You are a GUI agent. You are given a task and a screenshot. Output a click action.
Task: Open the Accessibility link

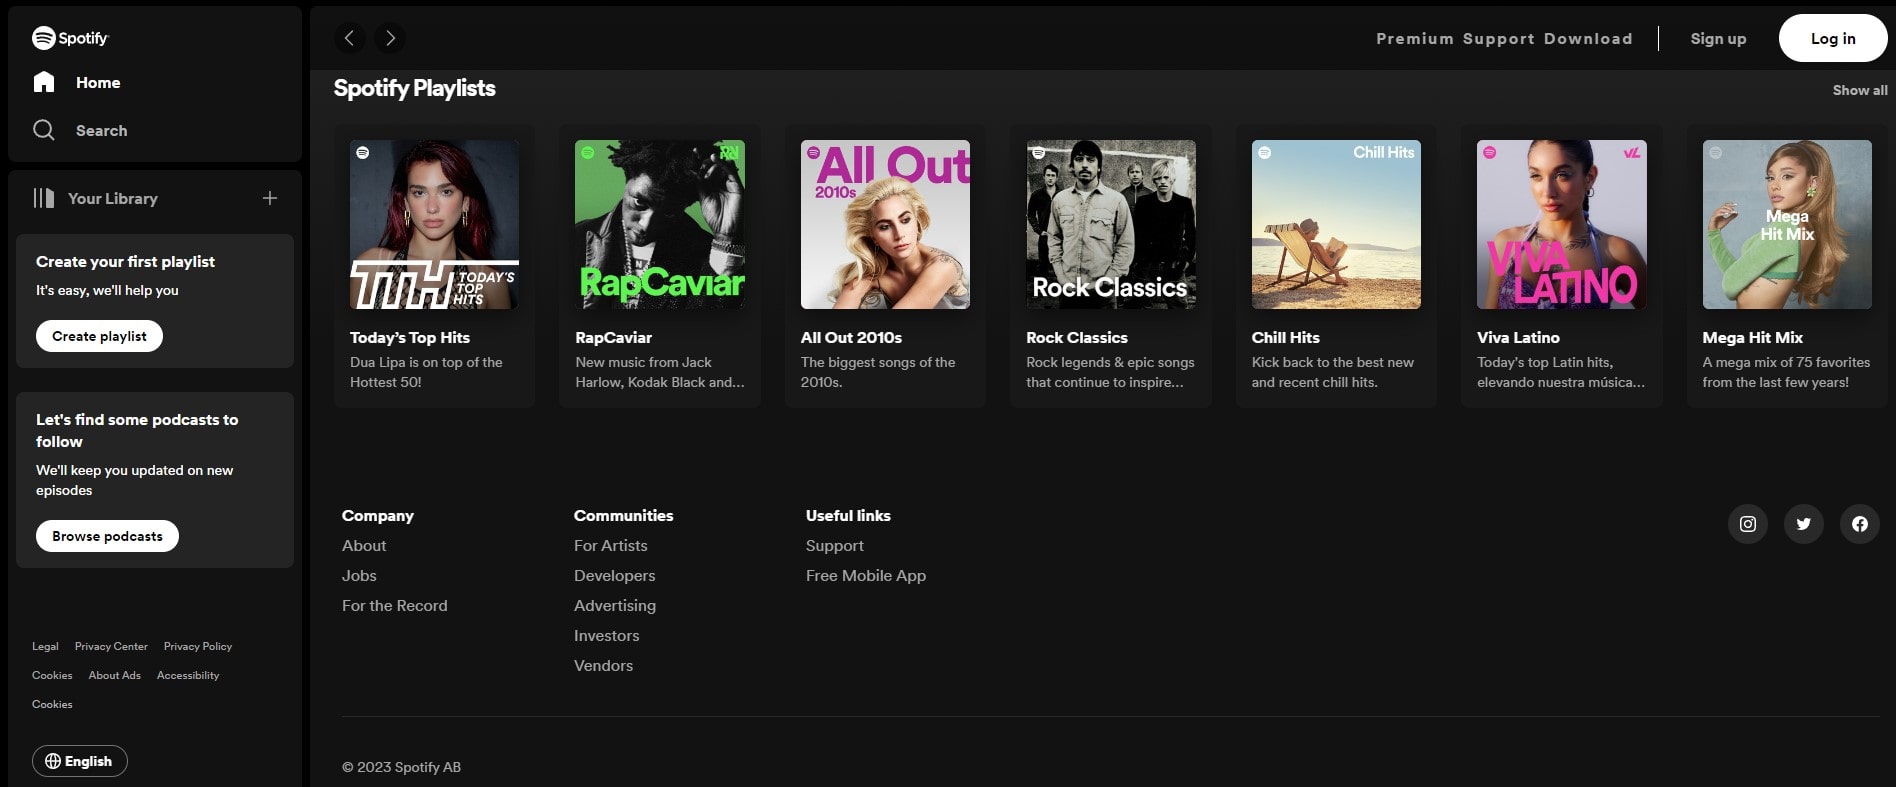click(x=188, y=676)
